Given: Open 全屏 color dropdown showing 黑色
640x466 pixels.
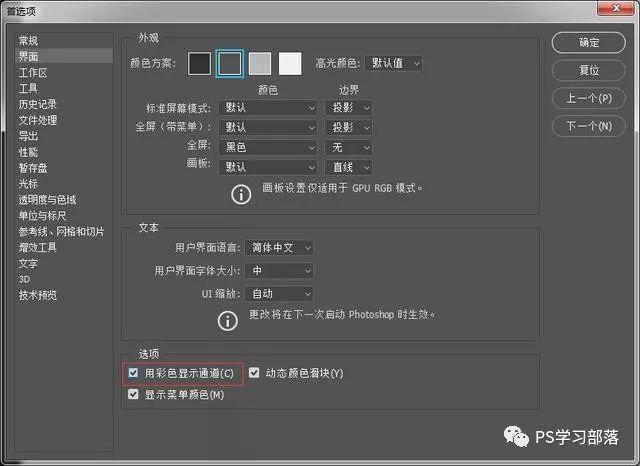Looking at the screenshot, I should point(268,147).
